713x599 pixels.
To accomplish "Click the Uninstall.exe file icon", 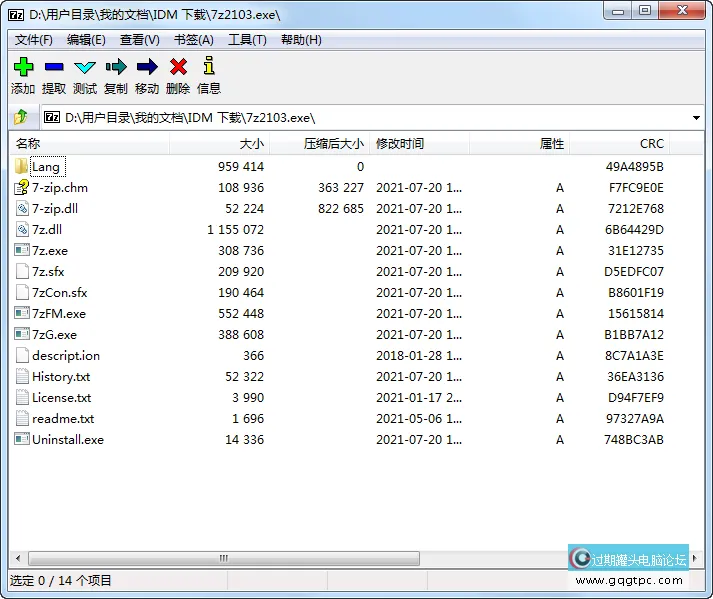I will click(x=21, y=439).
